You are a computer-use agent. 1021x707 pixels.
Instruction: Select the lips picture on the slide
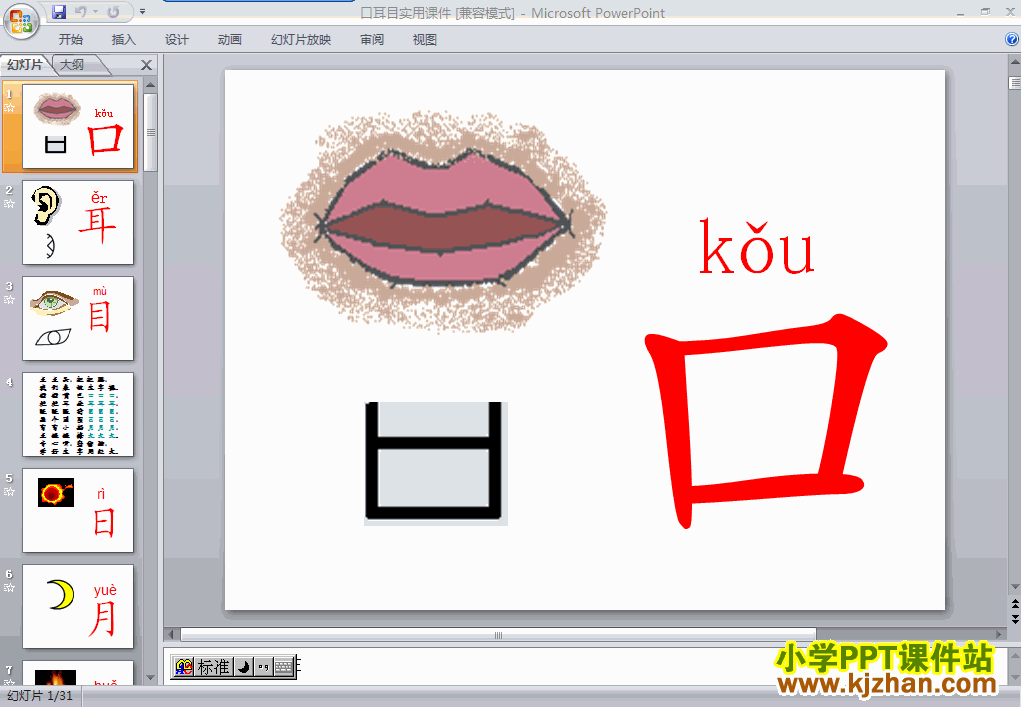443,222
